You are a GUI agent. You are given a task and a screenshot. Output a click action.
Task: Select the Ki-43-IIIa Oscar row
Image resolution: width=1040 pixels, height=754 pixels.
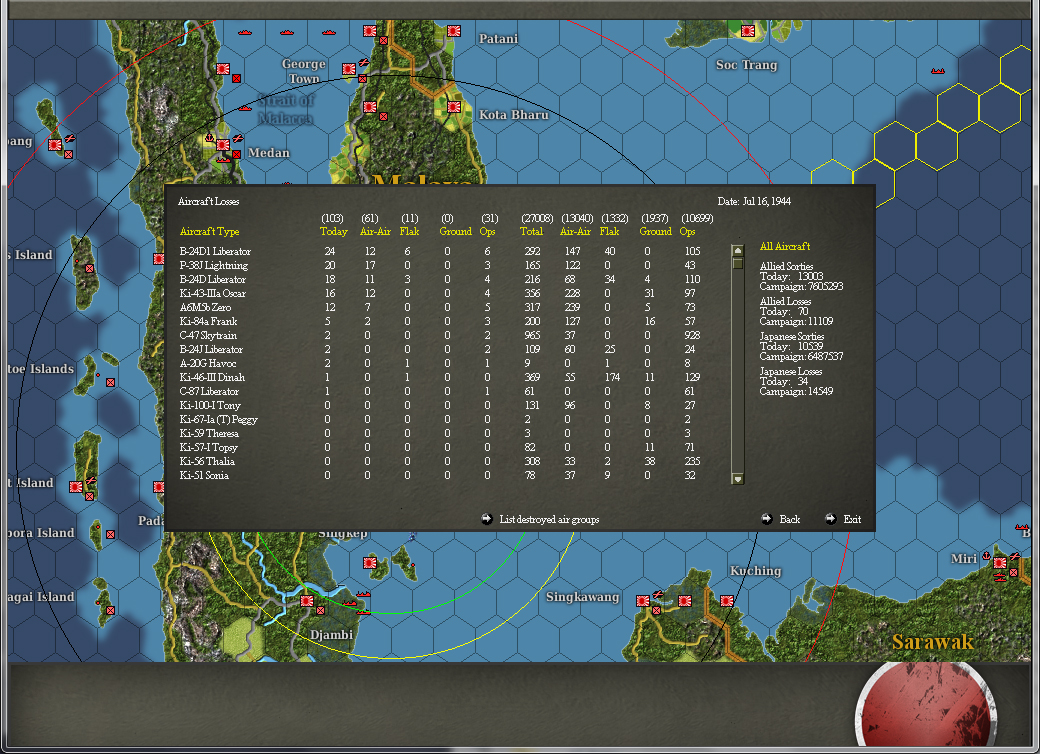441,293
